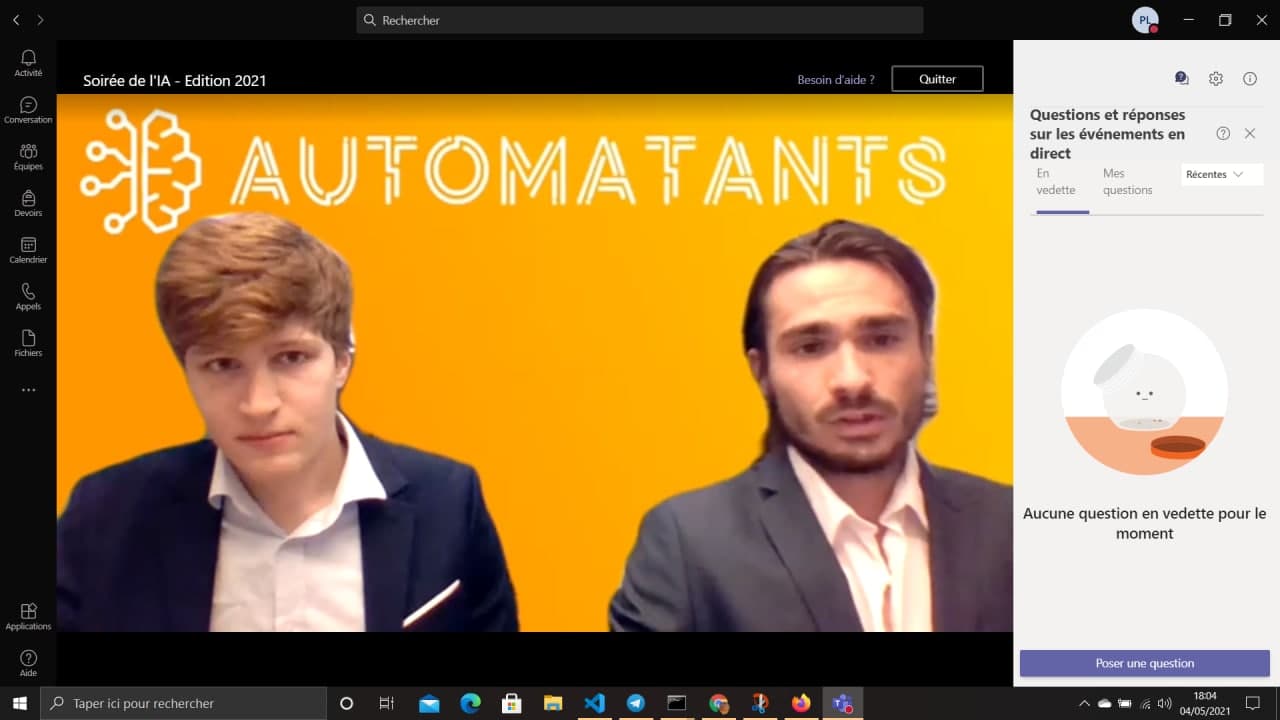Click the Poser une question button
Image resolution: width=1280 pixels, height=720 pixels.
[1144, 663]
